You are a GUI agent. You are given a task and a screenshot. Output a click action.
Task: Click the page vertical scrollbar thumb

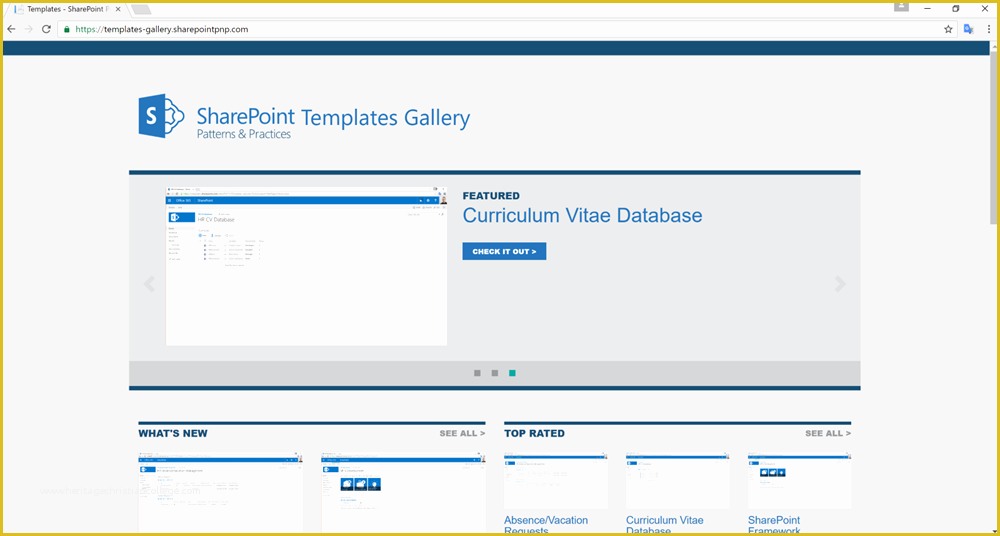click(994, 137)
